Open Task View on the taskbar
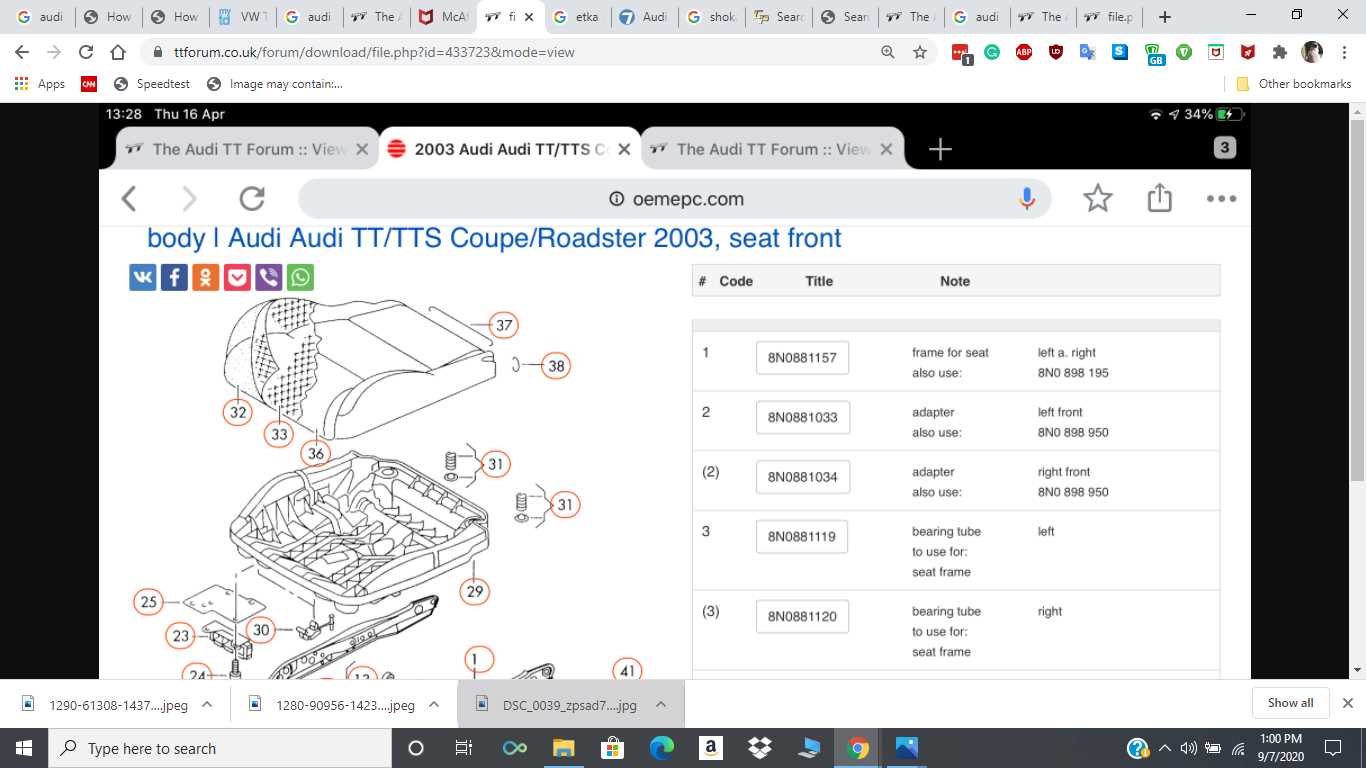1366x768 pixels. coord(464,748)
